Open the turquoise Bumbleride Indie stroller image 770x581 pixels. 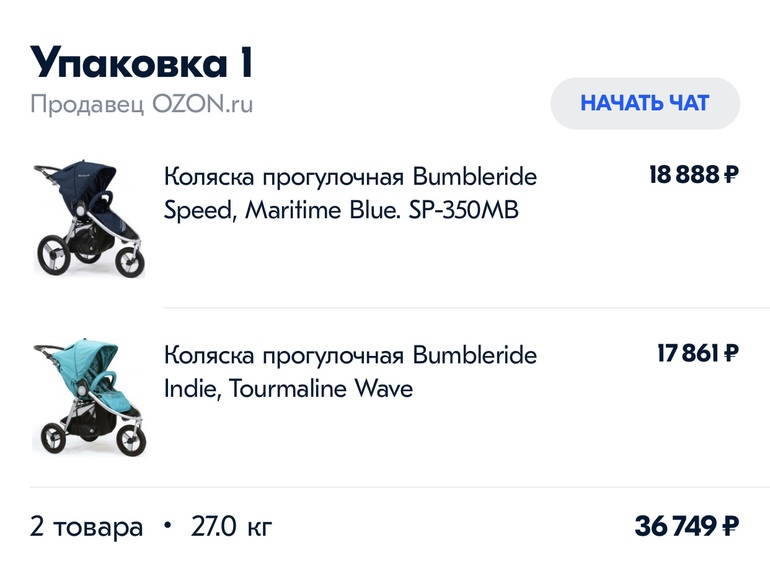[x=88, y=398]
